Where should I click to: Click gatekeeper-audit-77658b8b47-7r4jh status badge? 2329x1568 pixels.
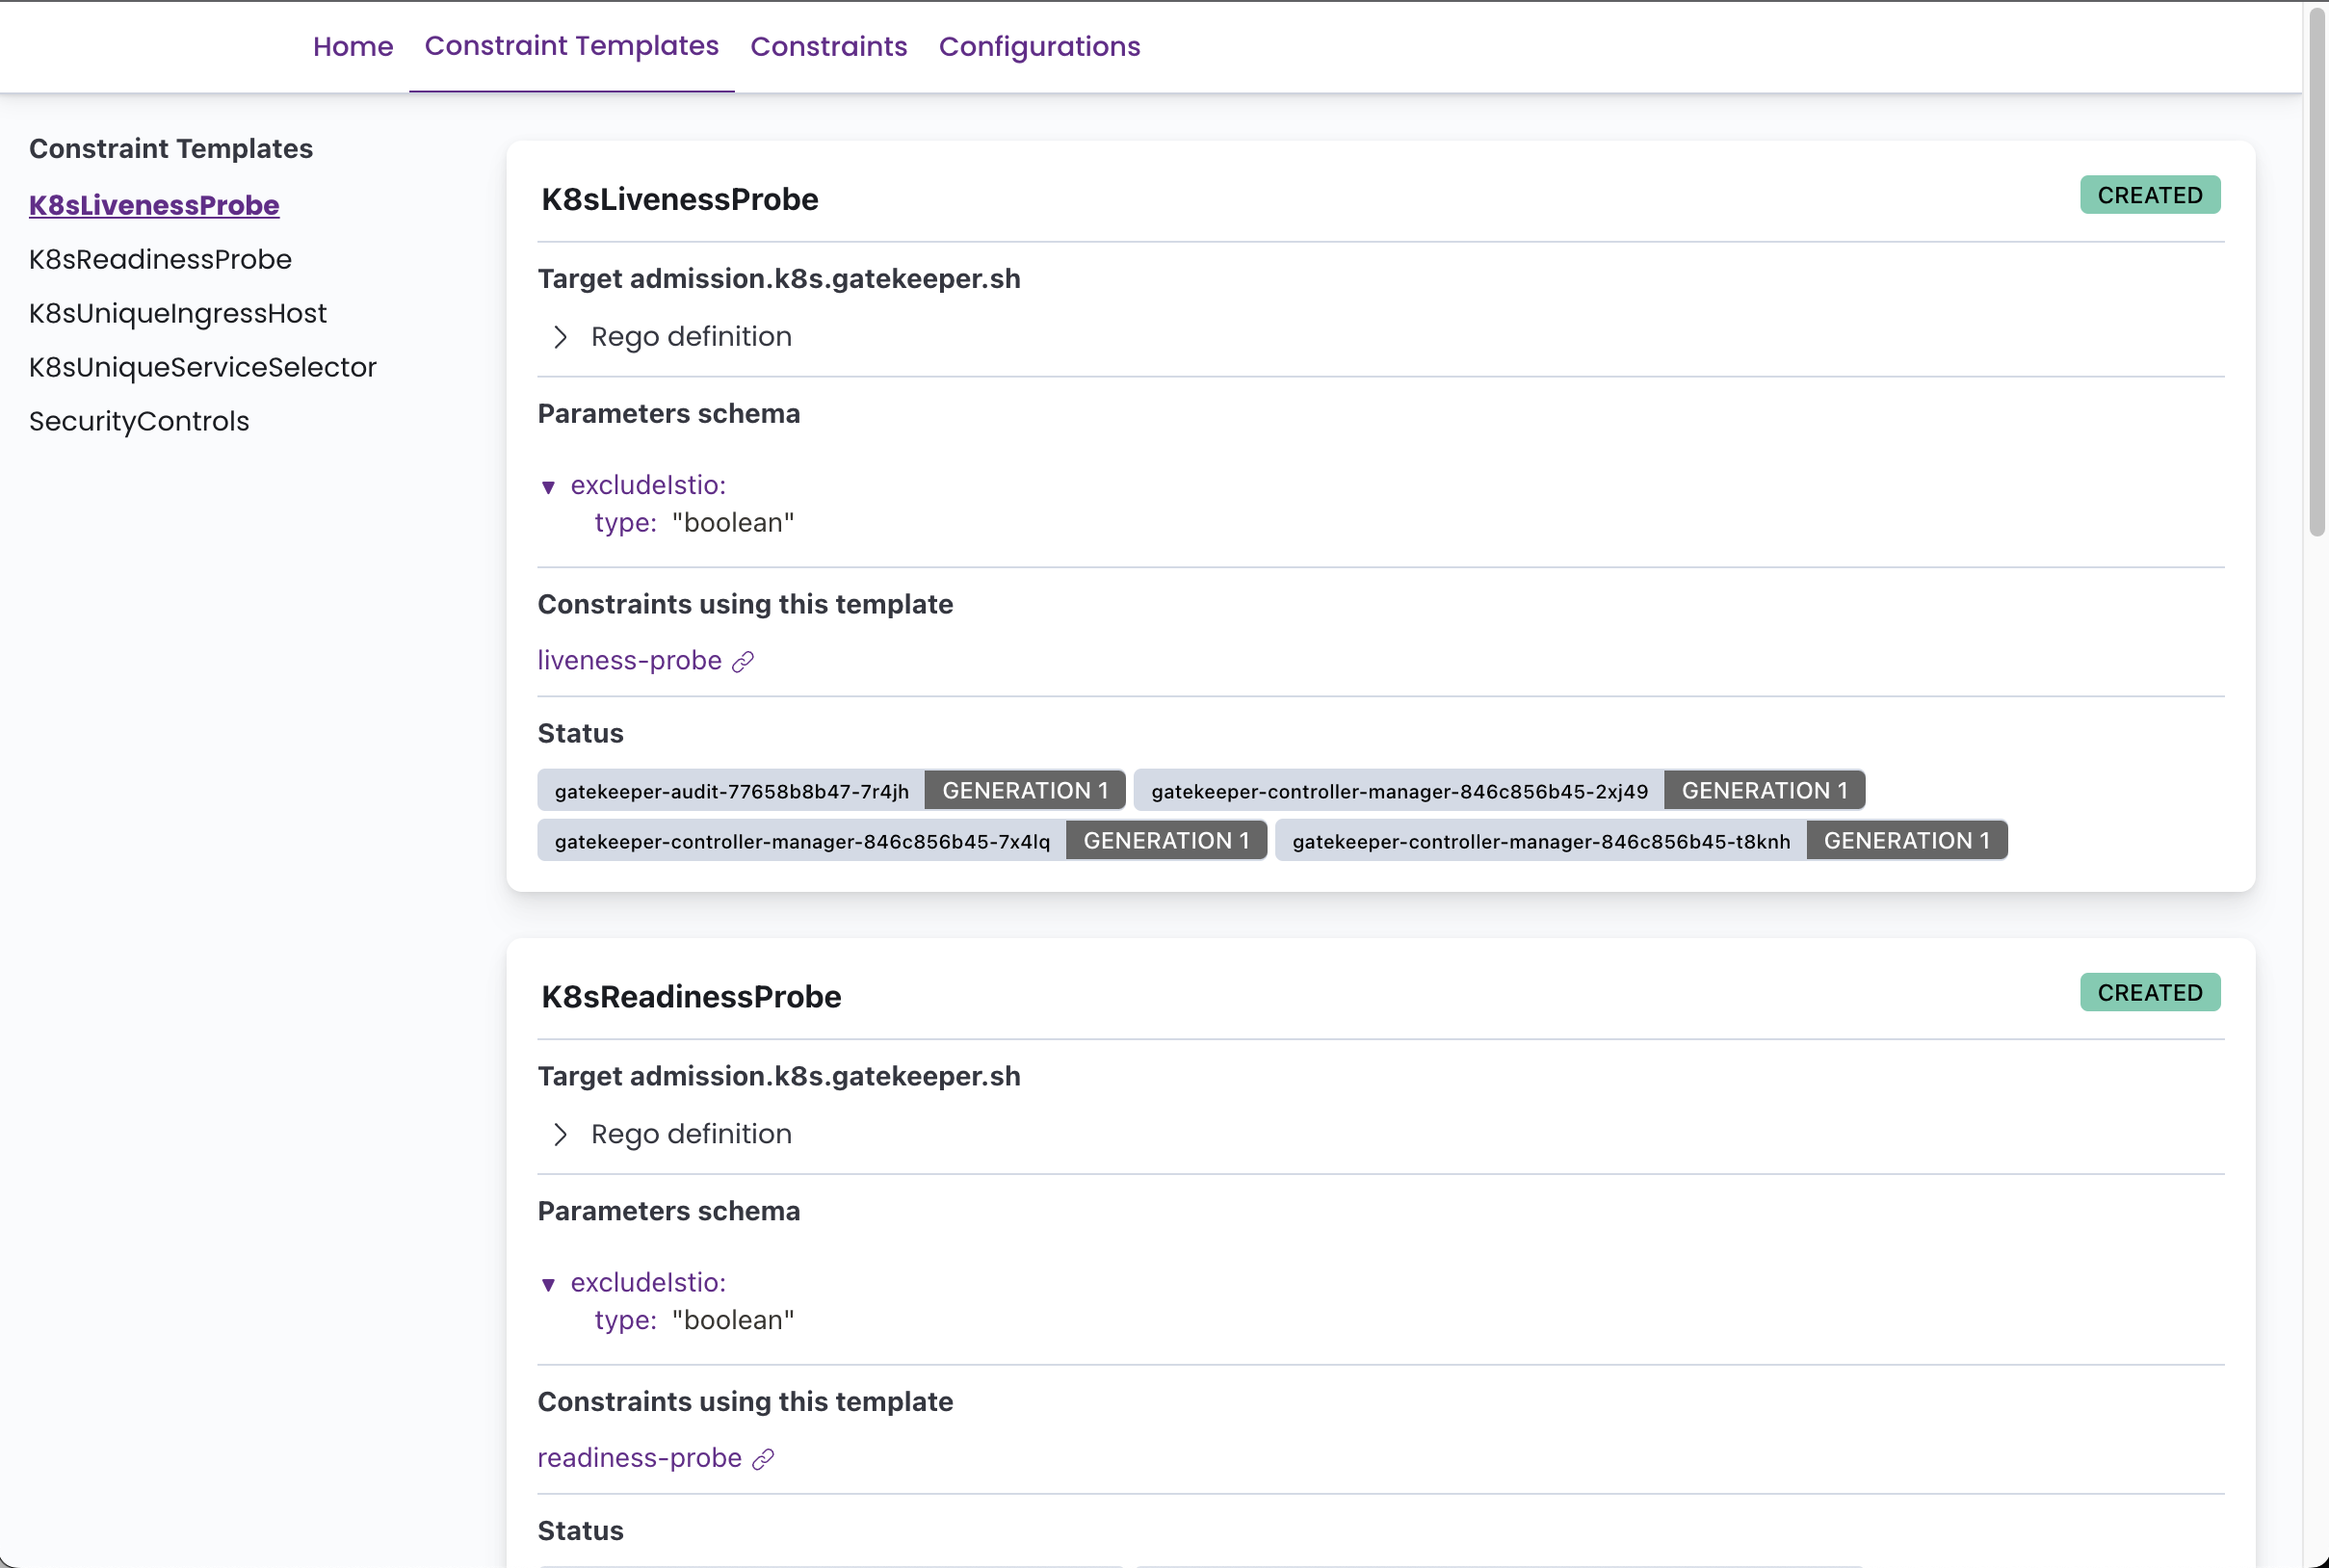731,791
